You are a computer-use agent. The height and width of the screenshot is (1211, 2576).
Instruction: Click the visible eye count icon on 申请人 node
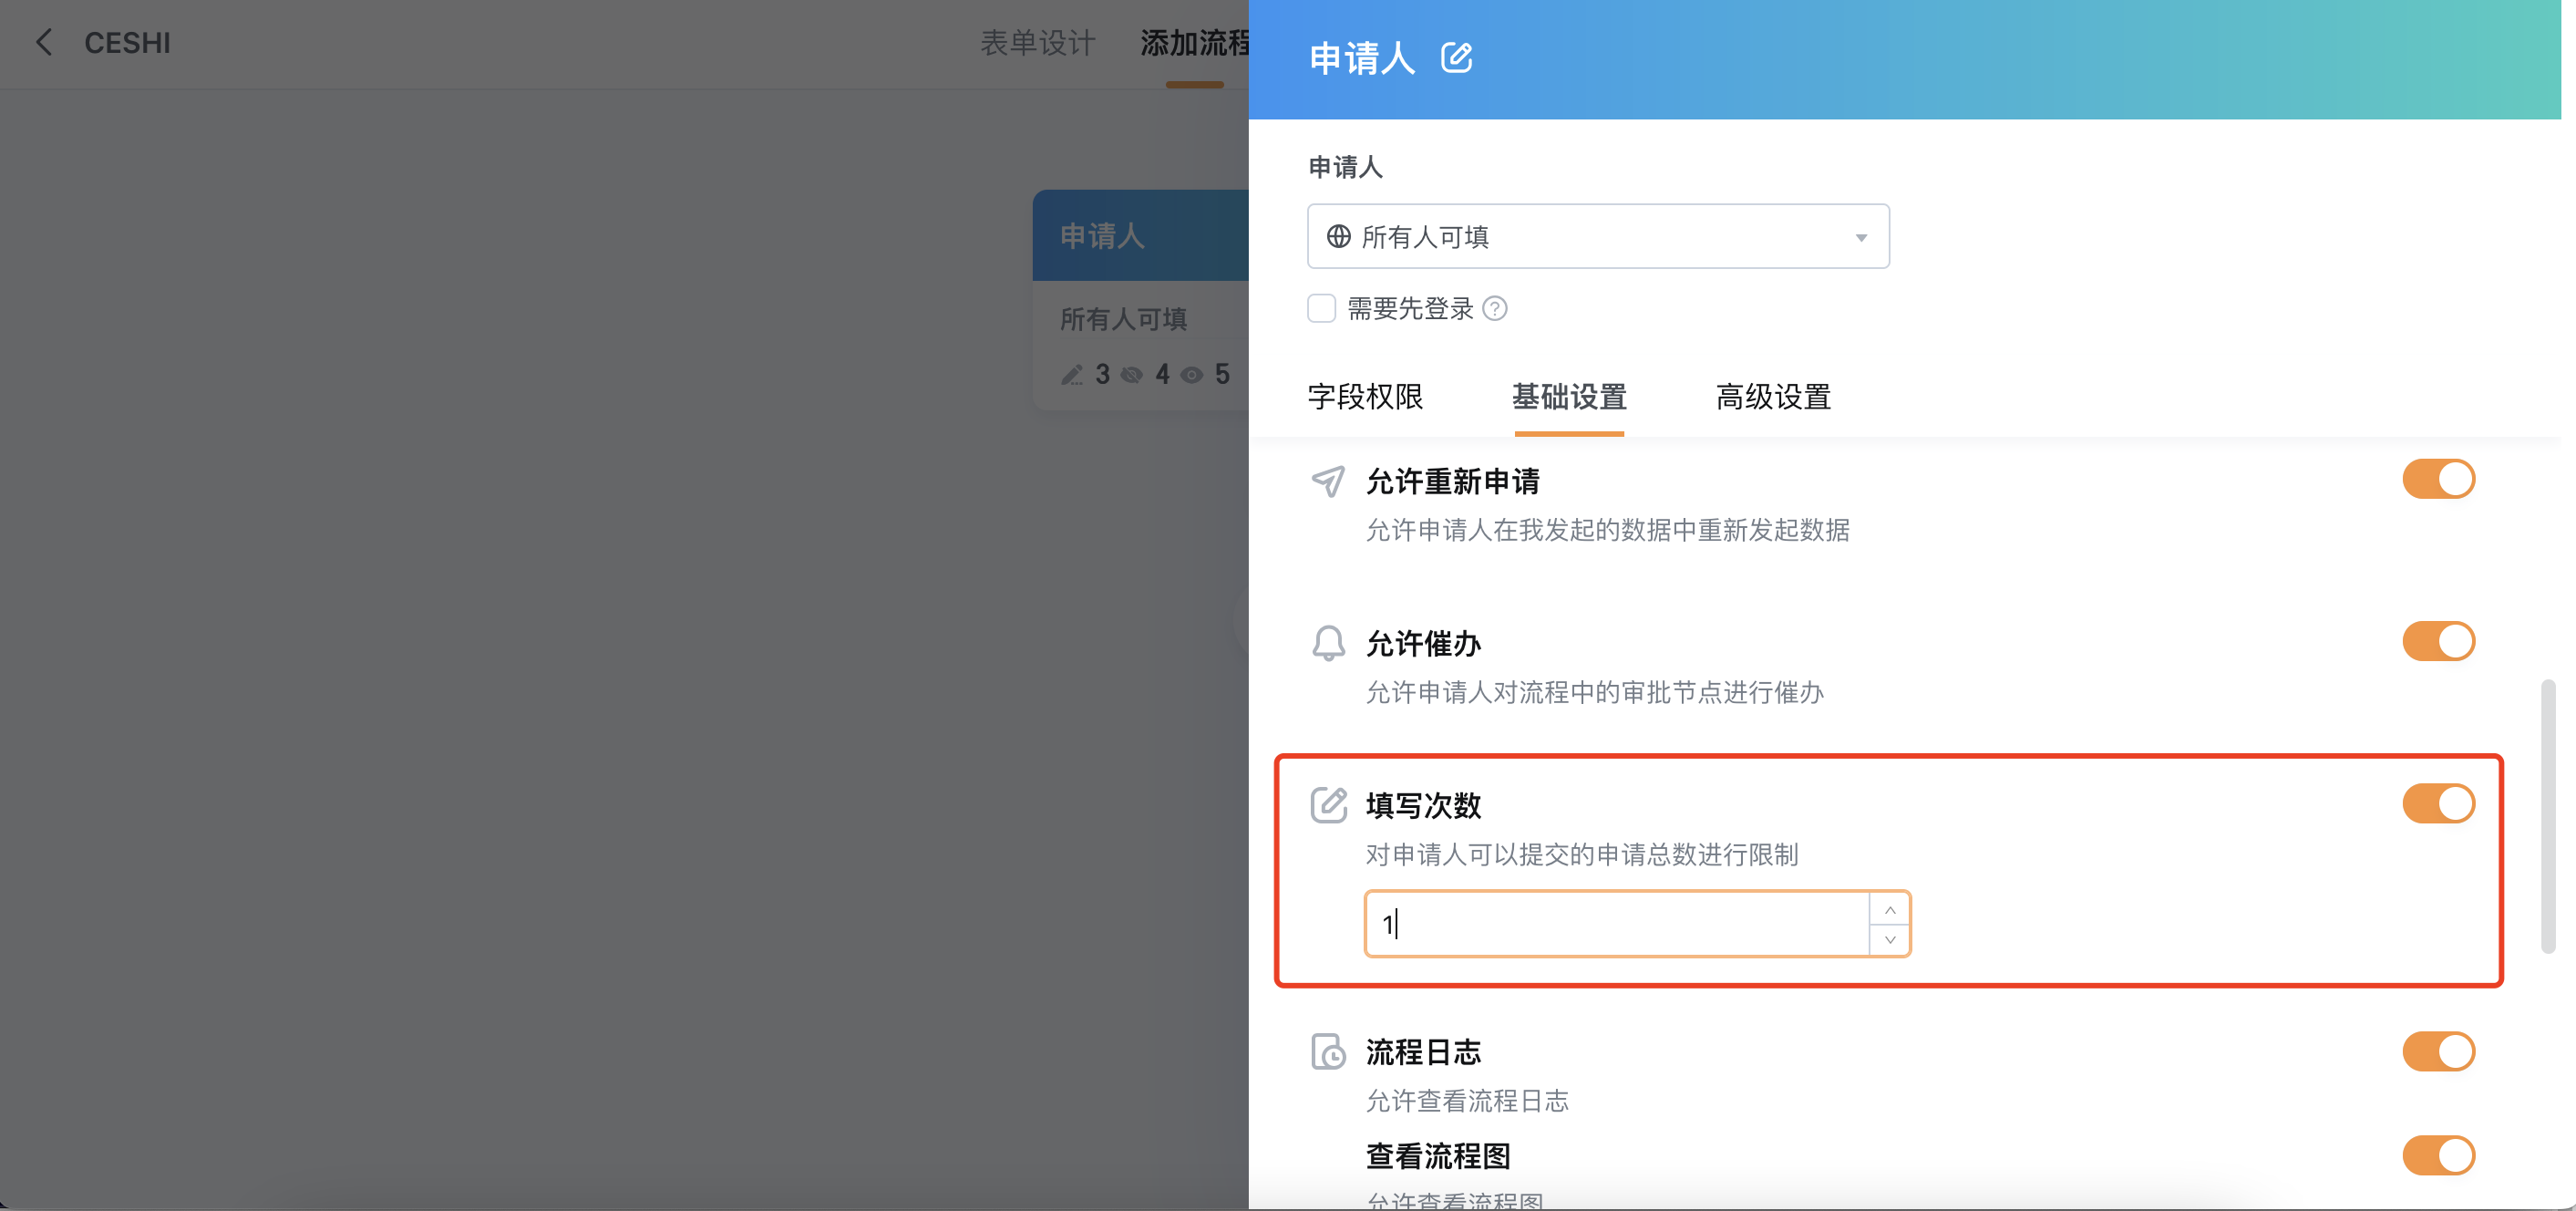(1191, 375)
